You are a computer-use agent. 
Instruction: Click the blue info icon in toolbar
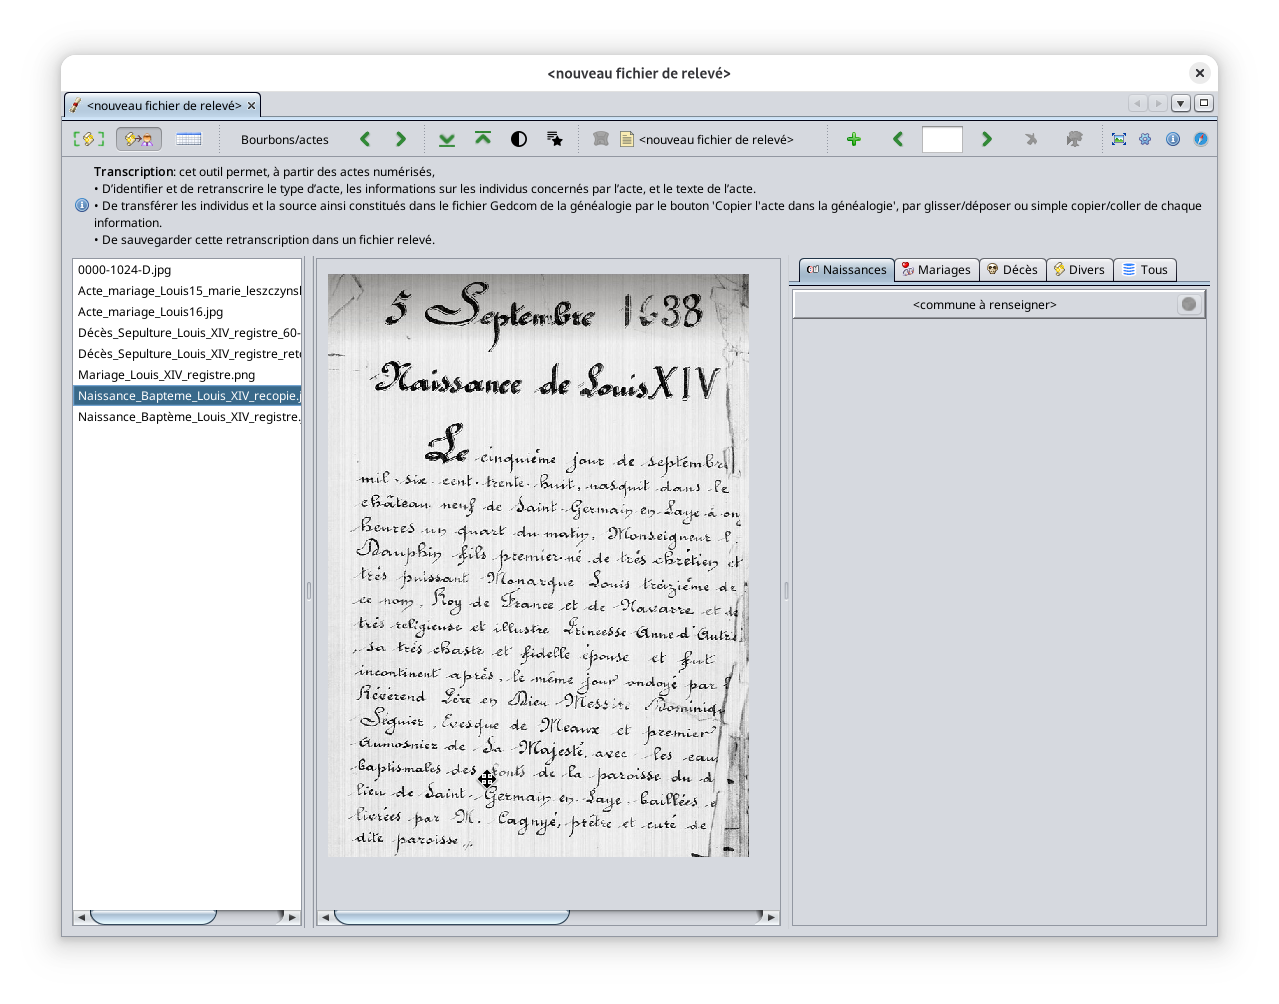(1173, 139)
